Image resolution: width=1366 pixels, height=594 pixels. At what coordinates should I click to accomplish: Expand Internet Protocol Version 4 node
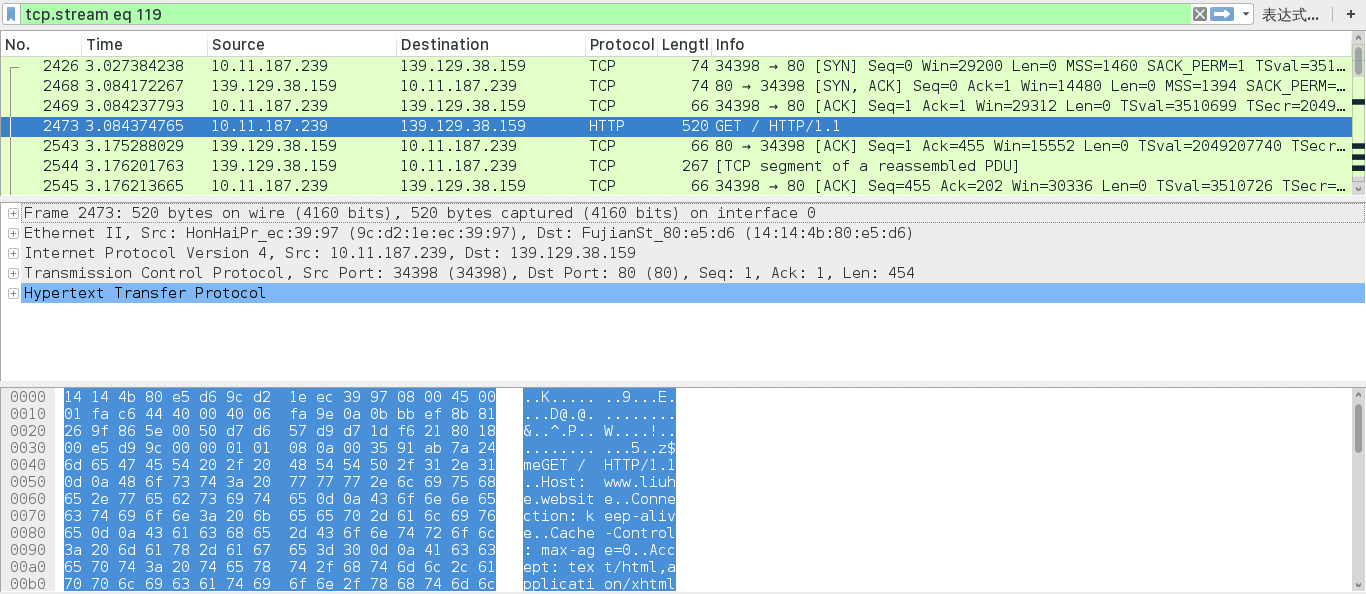pos(13,253)
